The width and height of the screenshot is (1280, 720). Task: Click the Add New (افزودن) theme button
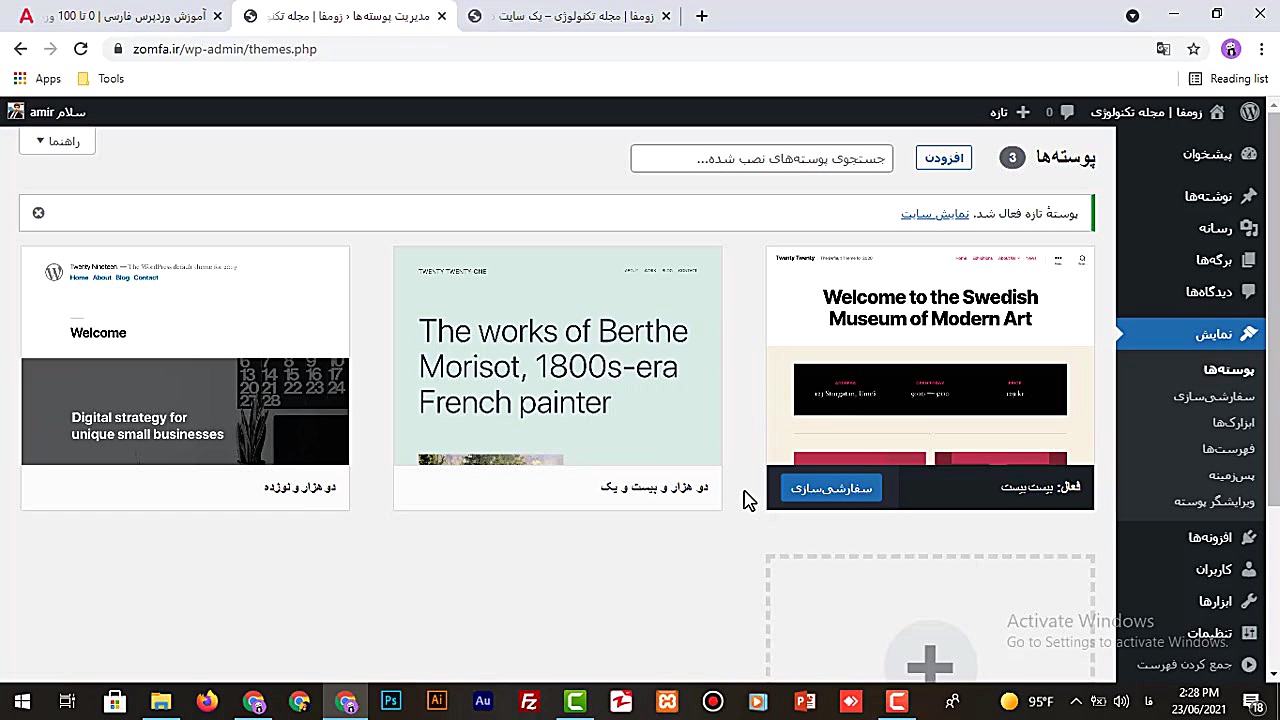pyautogui.click(x=943, y=158)
